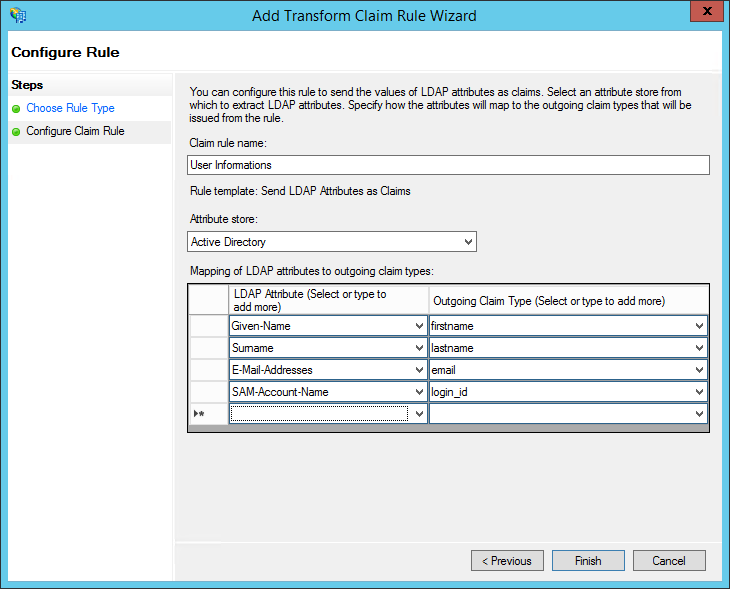
Task: Select the Configure Claim Rule step
Action: (75, 131)
